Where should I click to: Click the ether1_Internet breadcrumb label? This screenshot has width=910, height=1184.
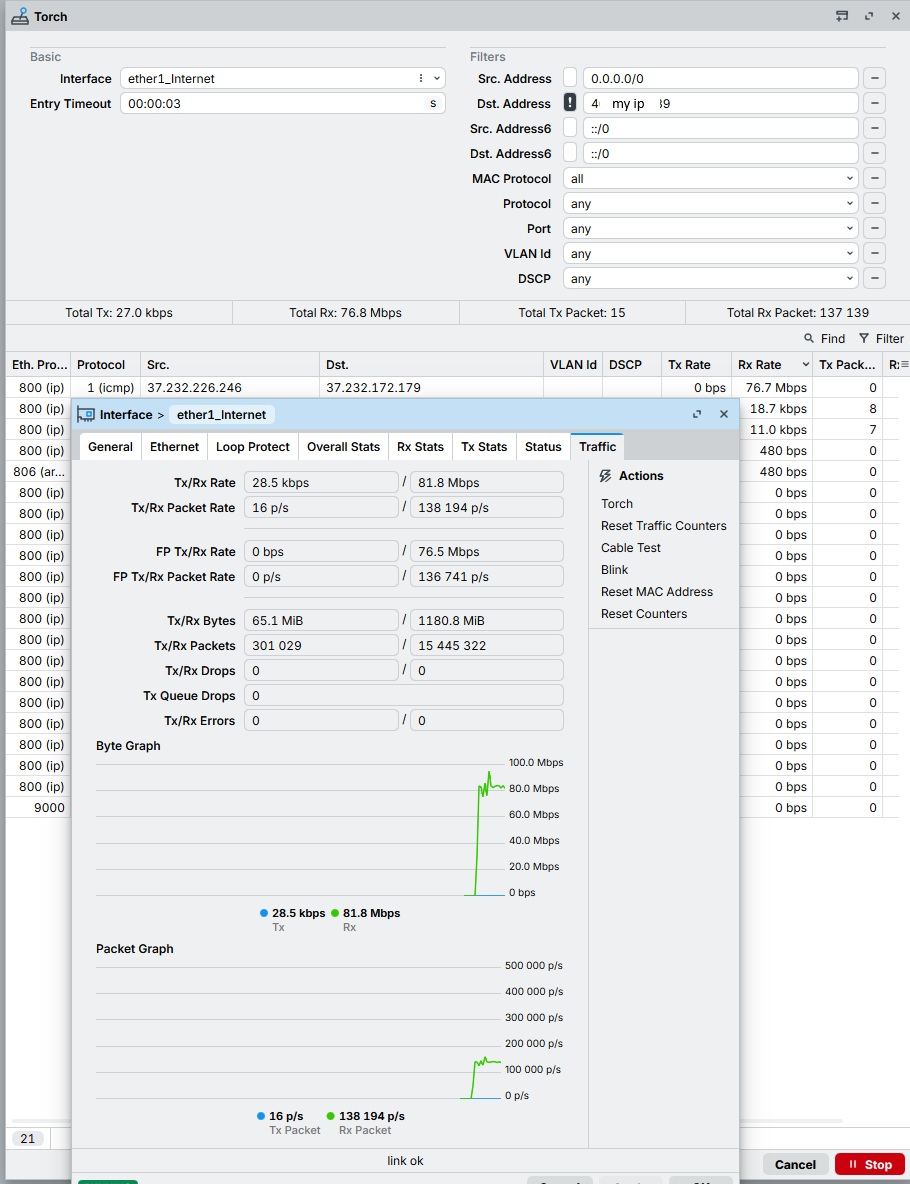[x=221, y=415]
